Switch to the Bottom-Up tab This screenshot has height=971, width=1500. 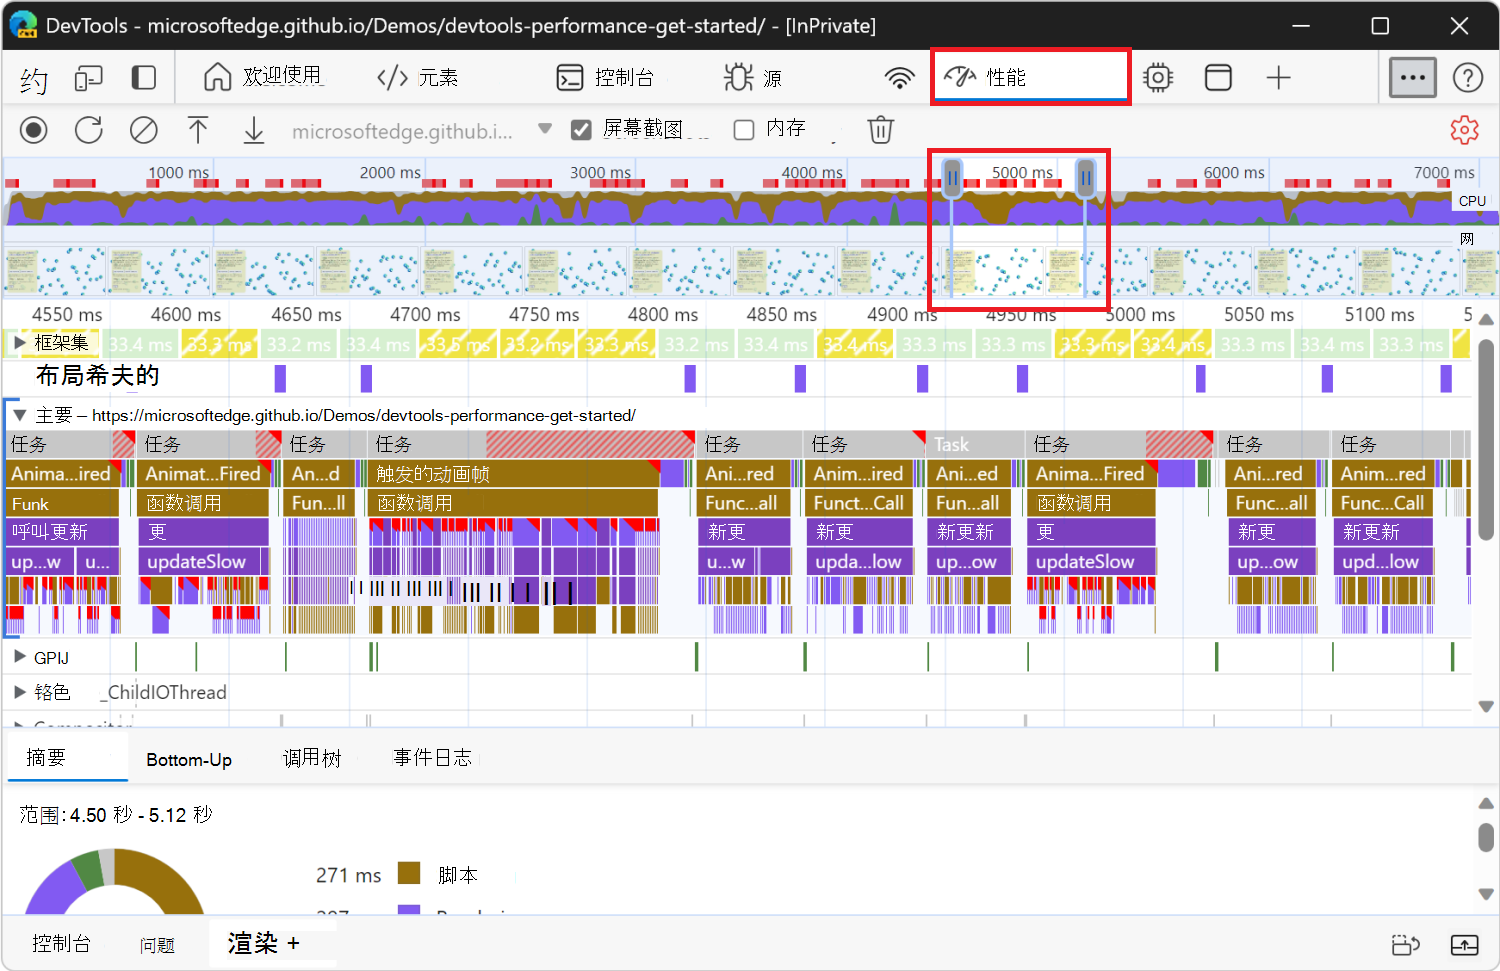point(189,759)
